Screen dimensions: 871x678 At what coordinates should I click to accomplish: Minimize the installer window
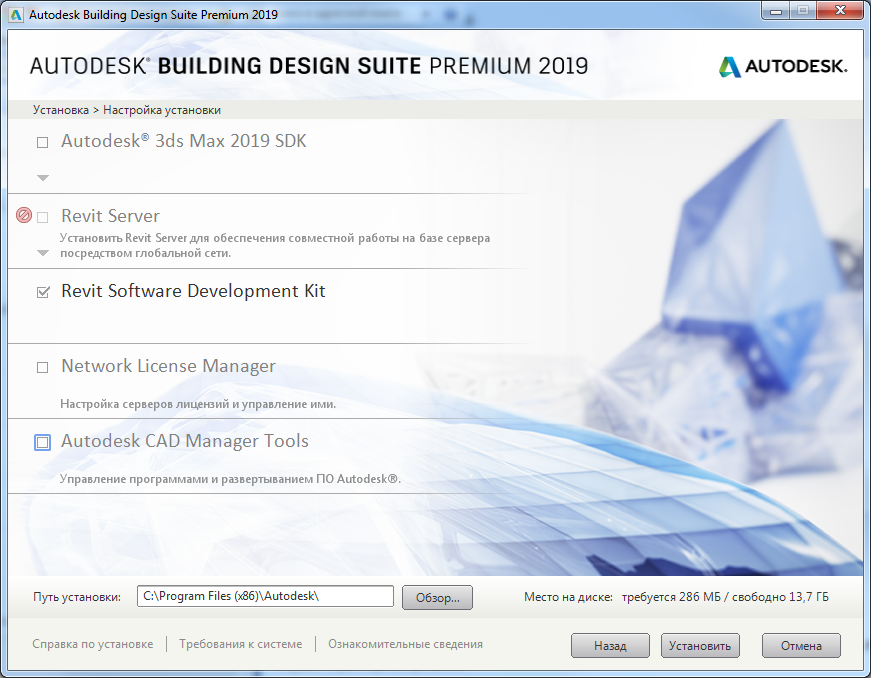pyautogui.click(x=777, y=11)
